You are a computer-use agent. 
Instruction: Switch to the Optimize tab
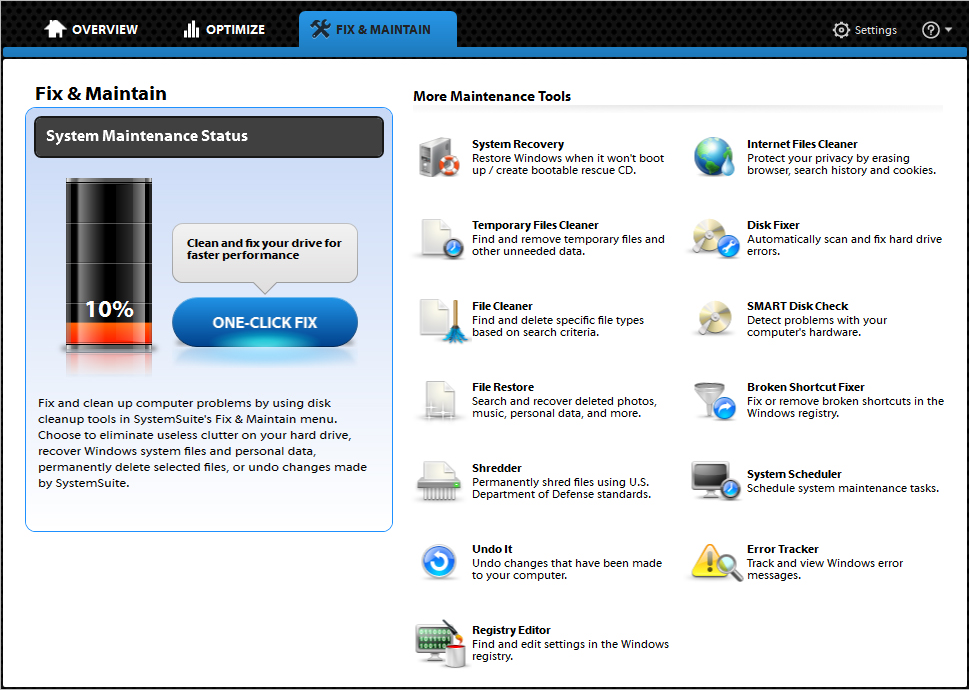point(224,30)
